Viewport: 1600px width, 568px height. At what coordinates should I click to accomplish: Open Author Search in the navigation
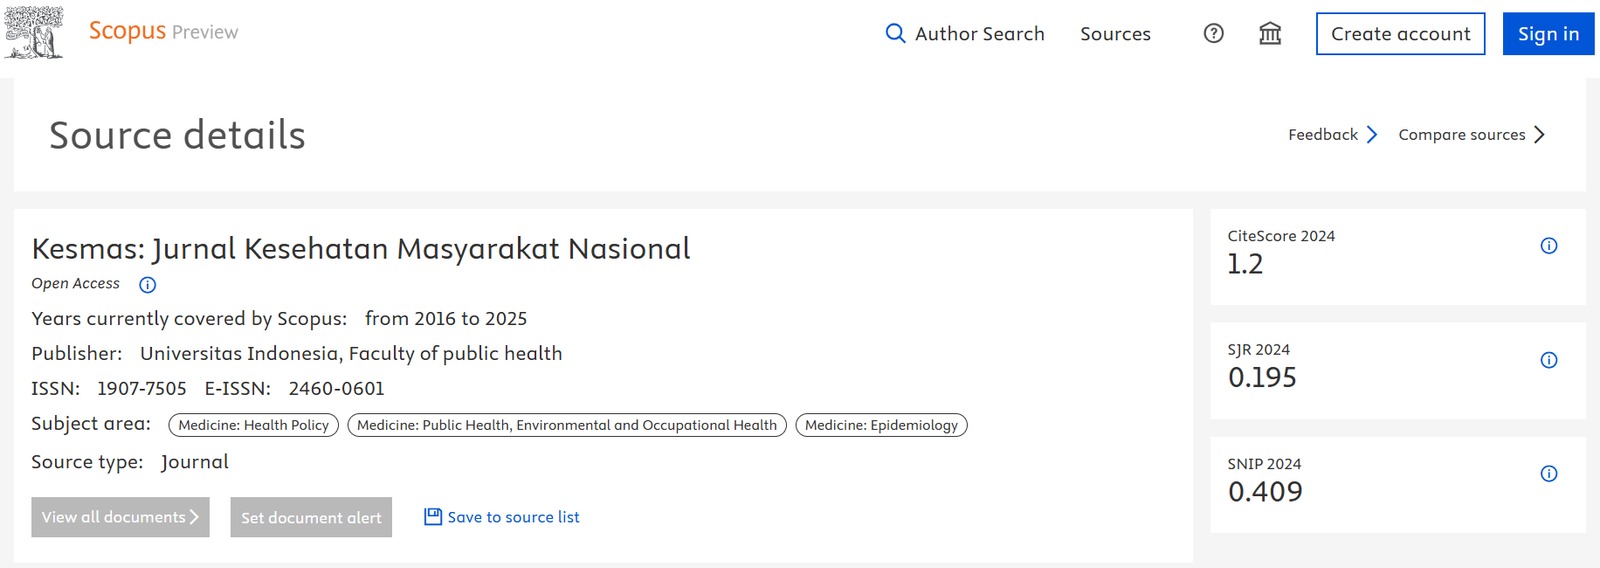click(x=979, y=34)
